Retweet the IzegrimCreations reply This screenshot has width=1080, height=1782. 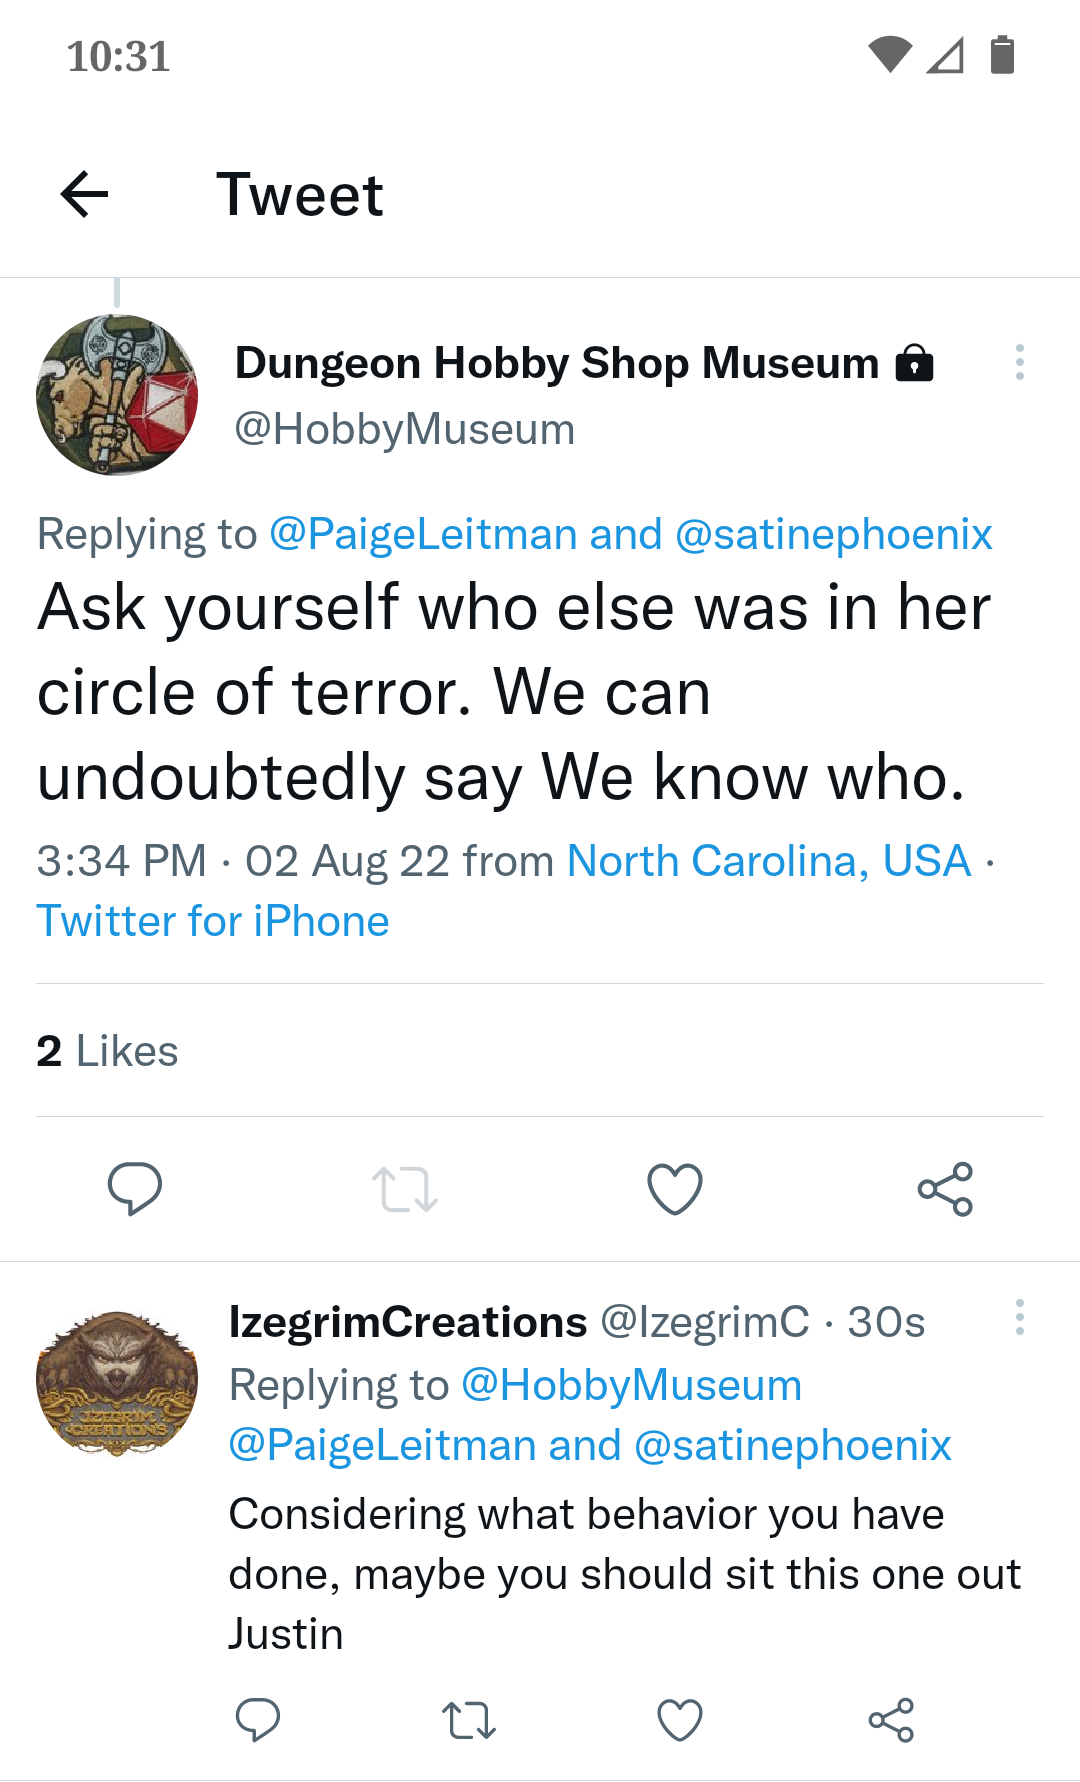469,1720
